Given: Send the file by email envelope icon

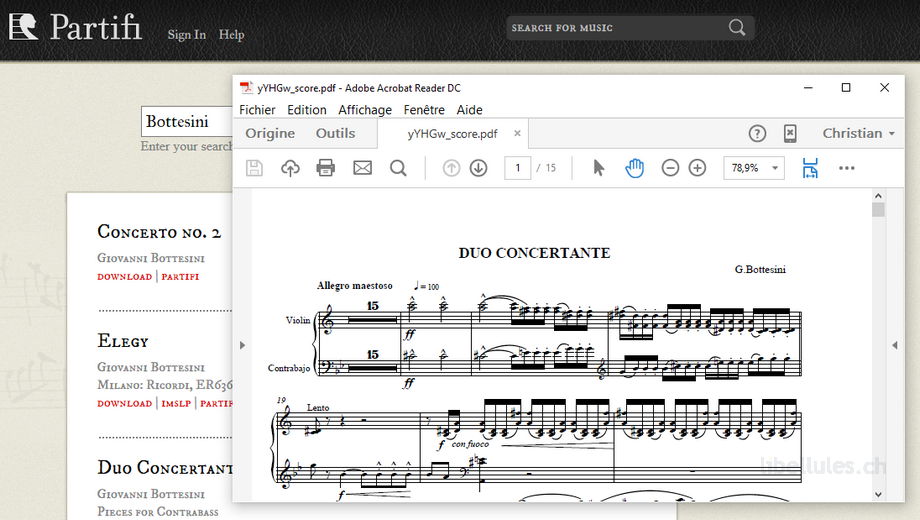Looking at the screenshot, I should (x=362, y=168).
